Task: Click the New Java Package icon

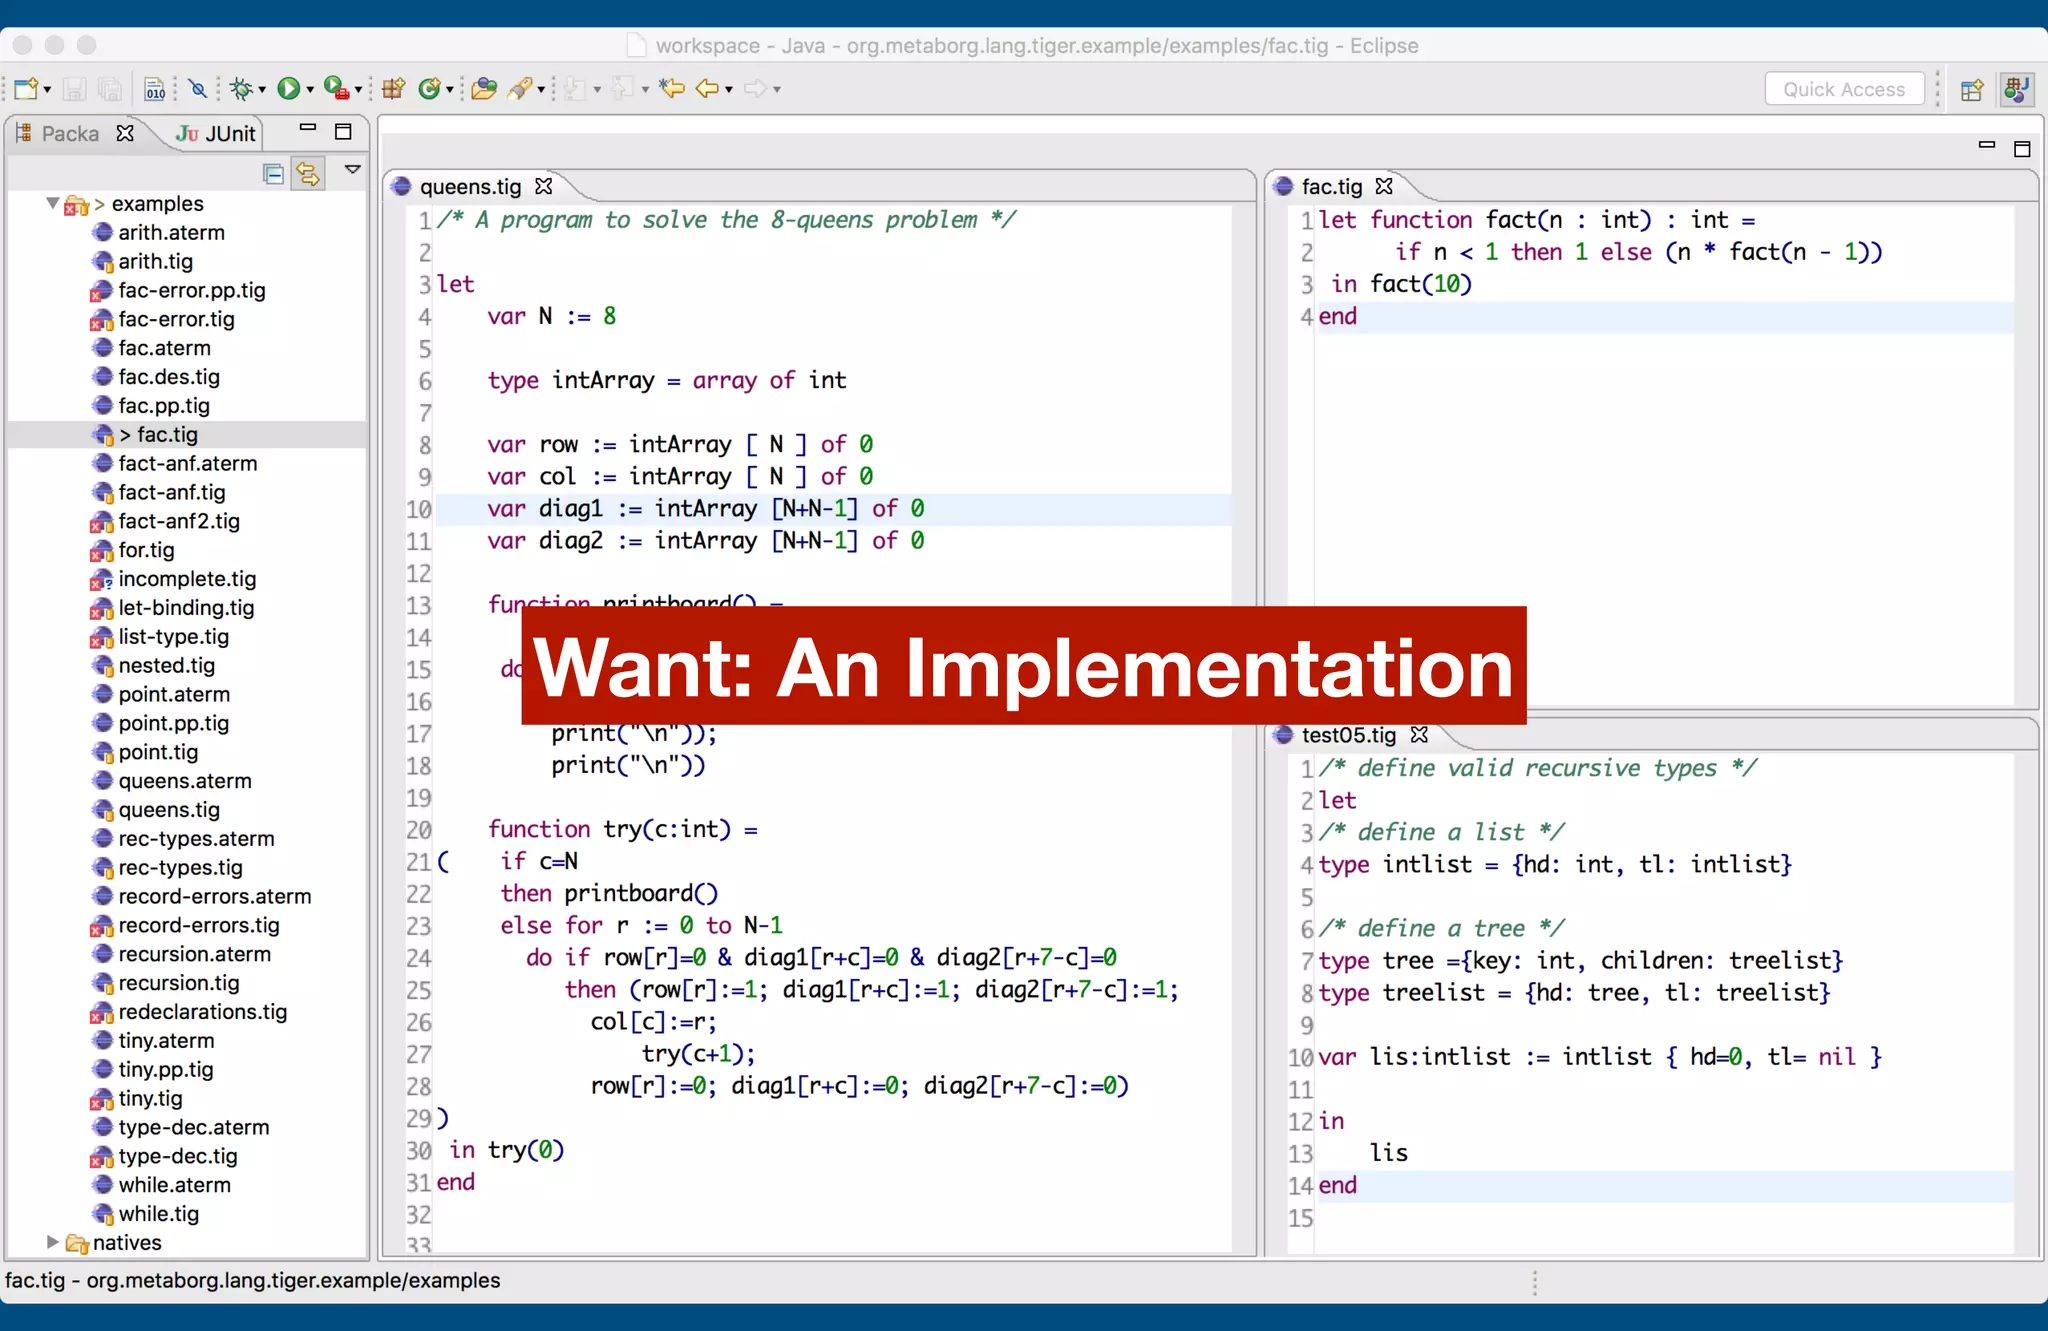Action: click(393, 89)
